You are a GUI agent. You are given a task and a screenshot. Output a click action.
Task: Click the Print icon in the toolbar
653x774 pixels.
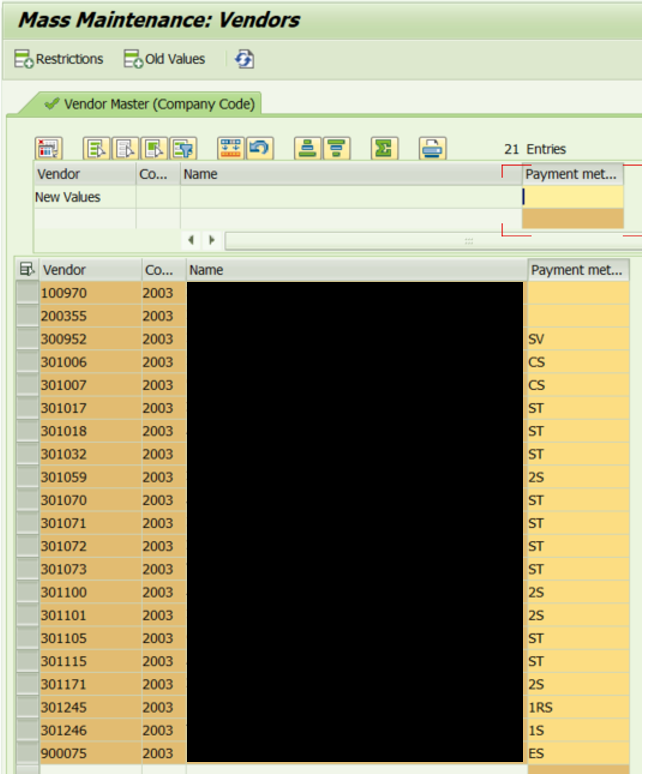coord(432,149)
